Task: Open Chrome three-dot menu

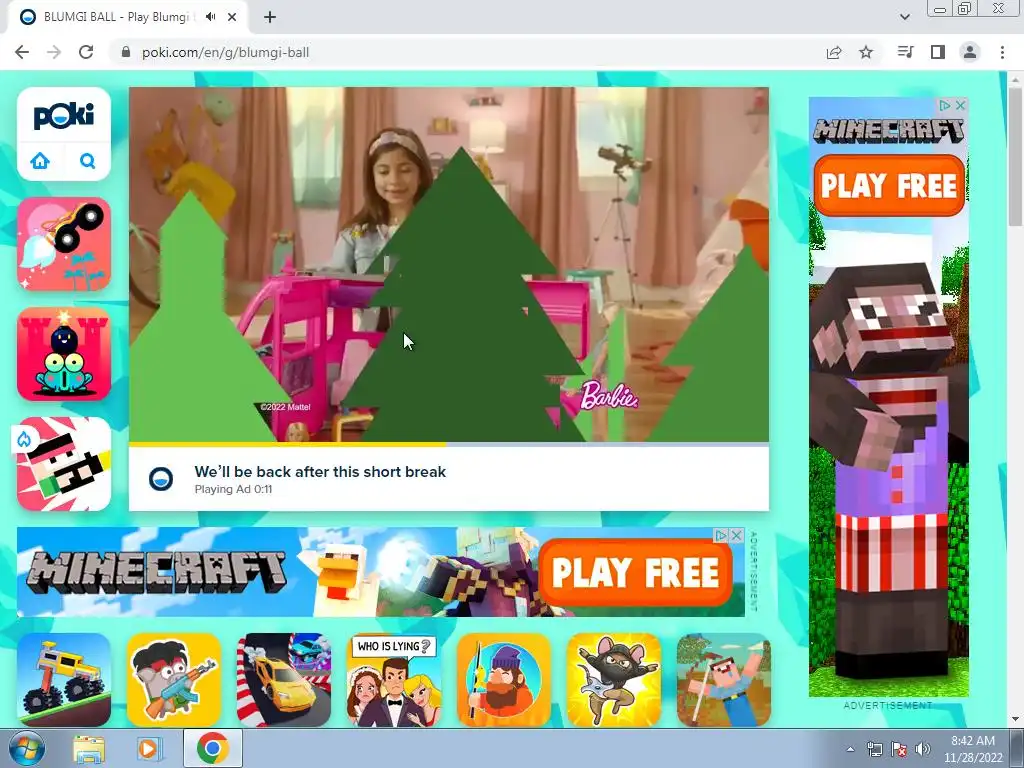Action: tap(1002, 52)
